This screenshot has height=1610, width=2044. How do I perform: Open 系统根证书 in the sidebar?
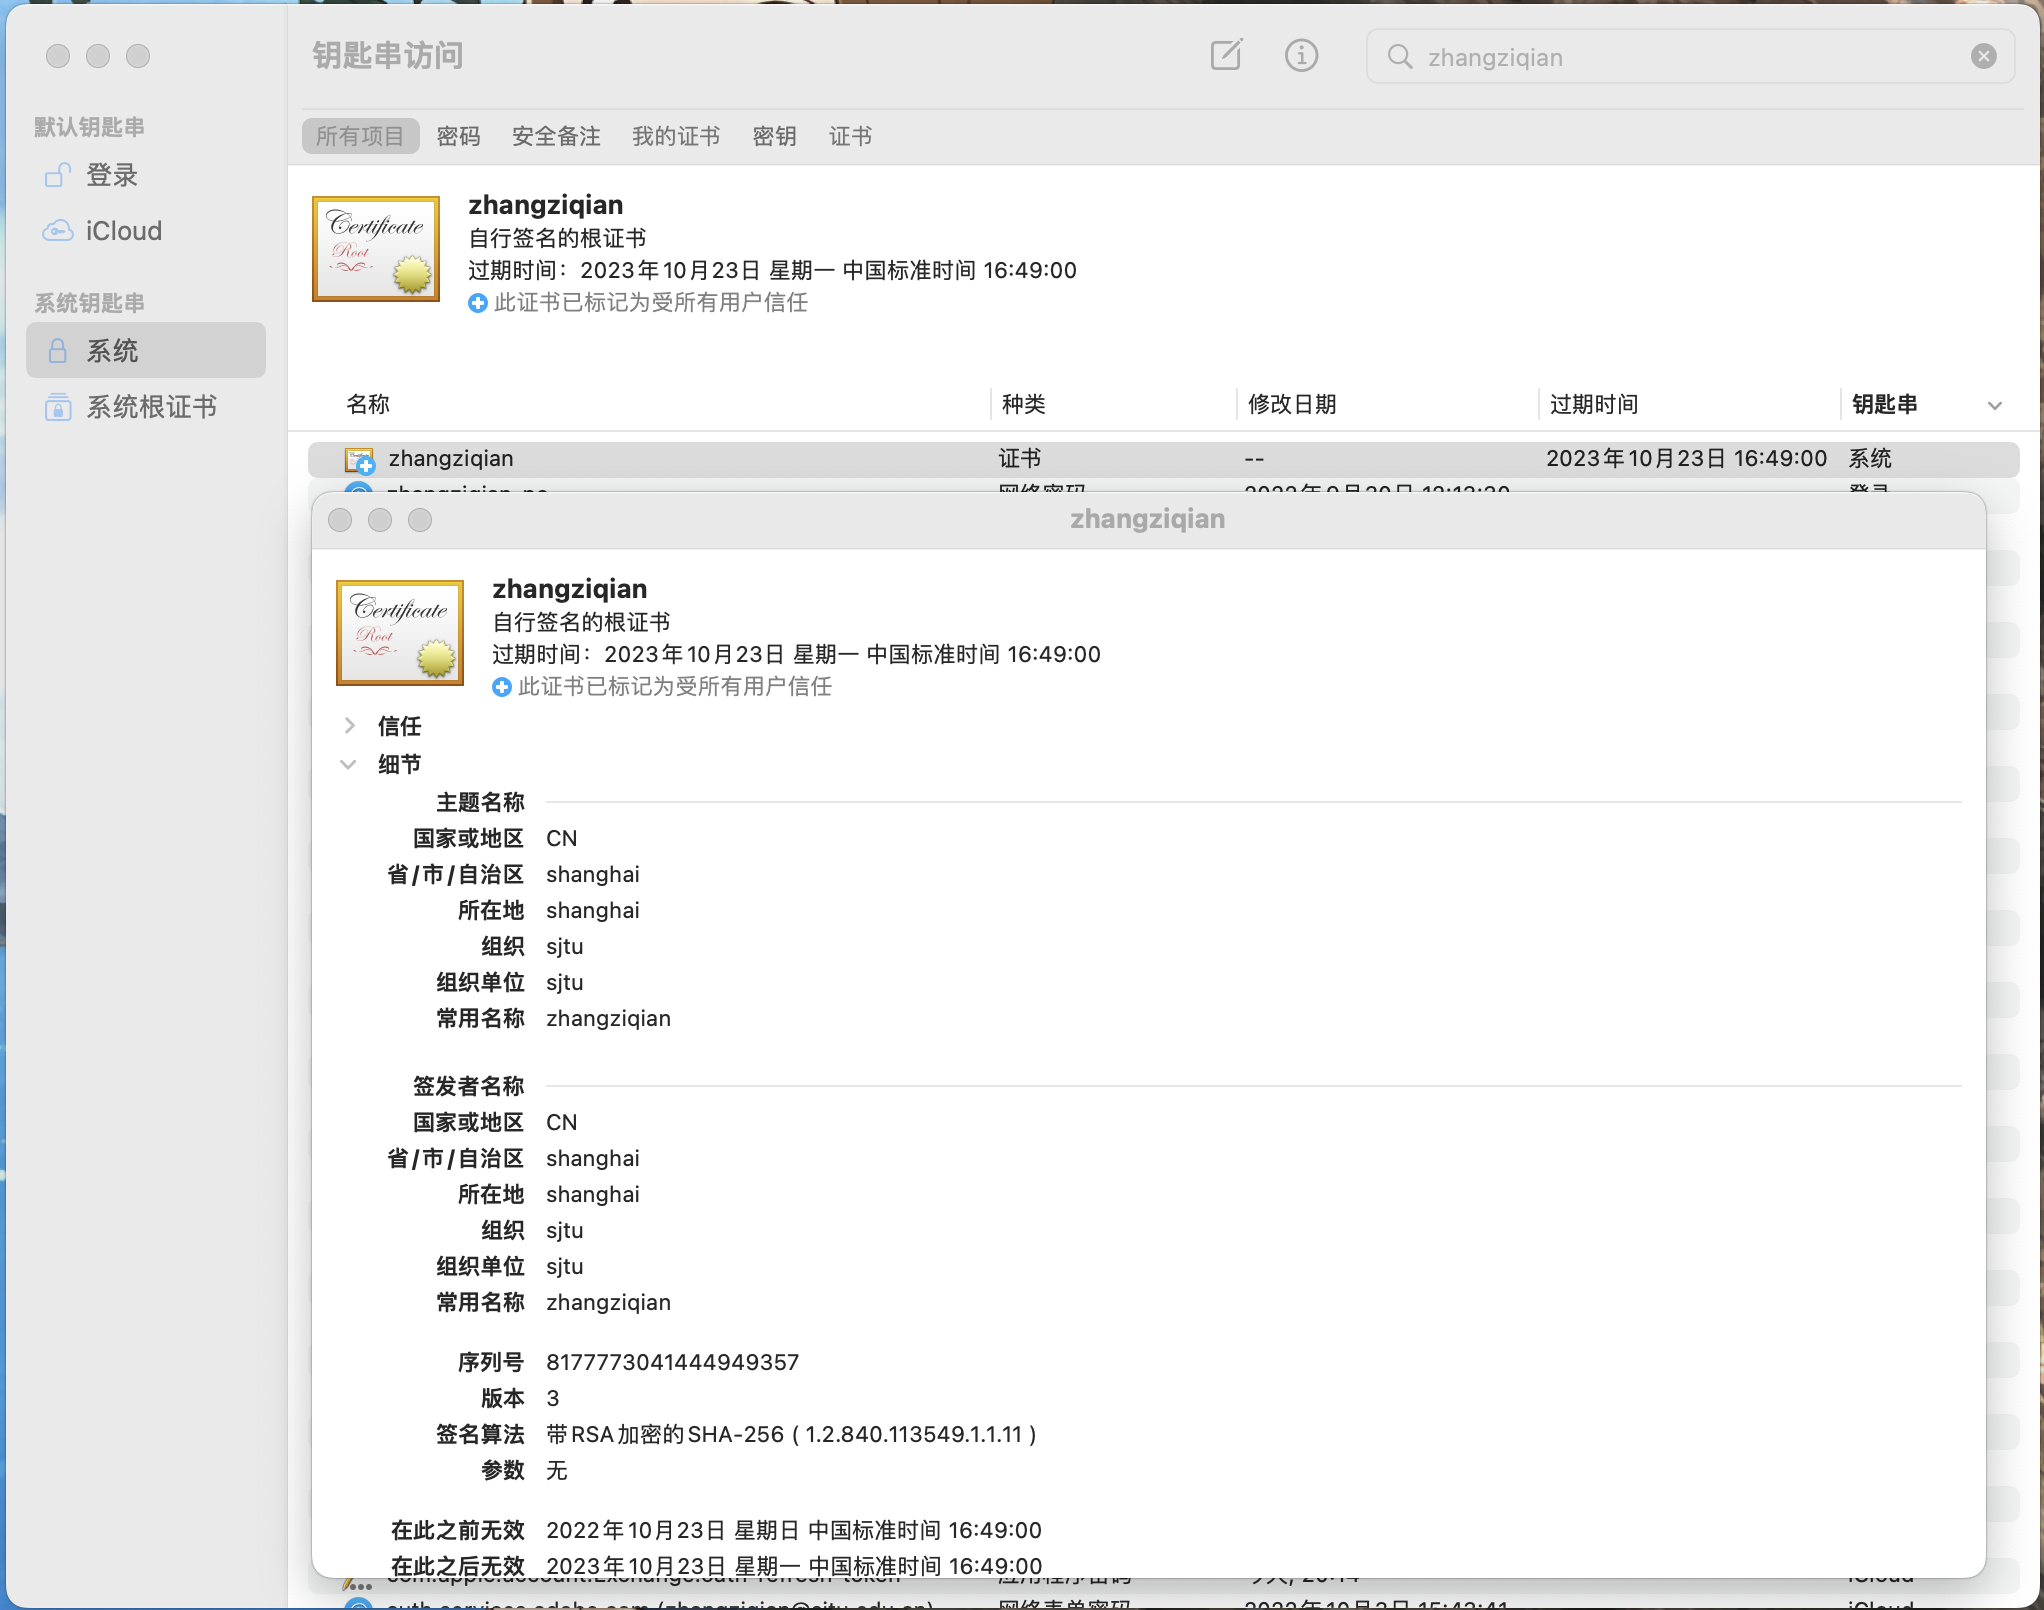[x=152, y=406]
